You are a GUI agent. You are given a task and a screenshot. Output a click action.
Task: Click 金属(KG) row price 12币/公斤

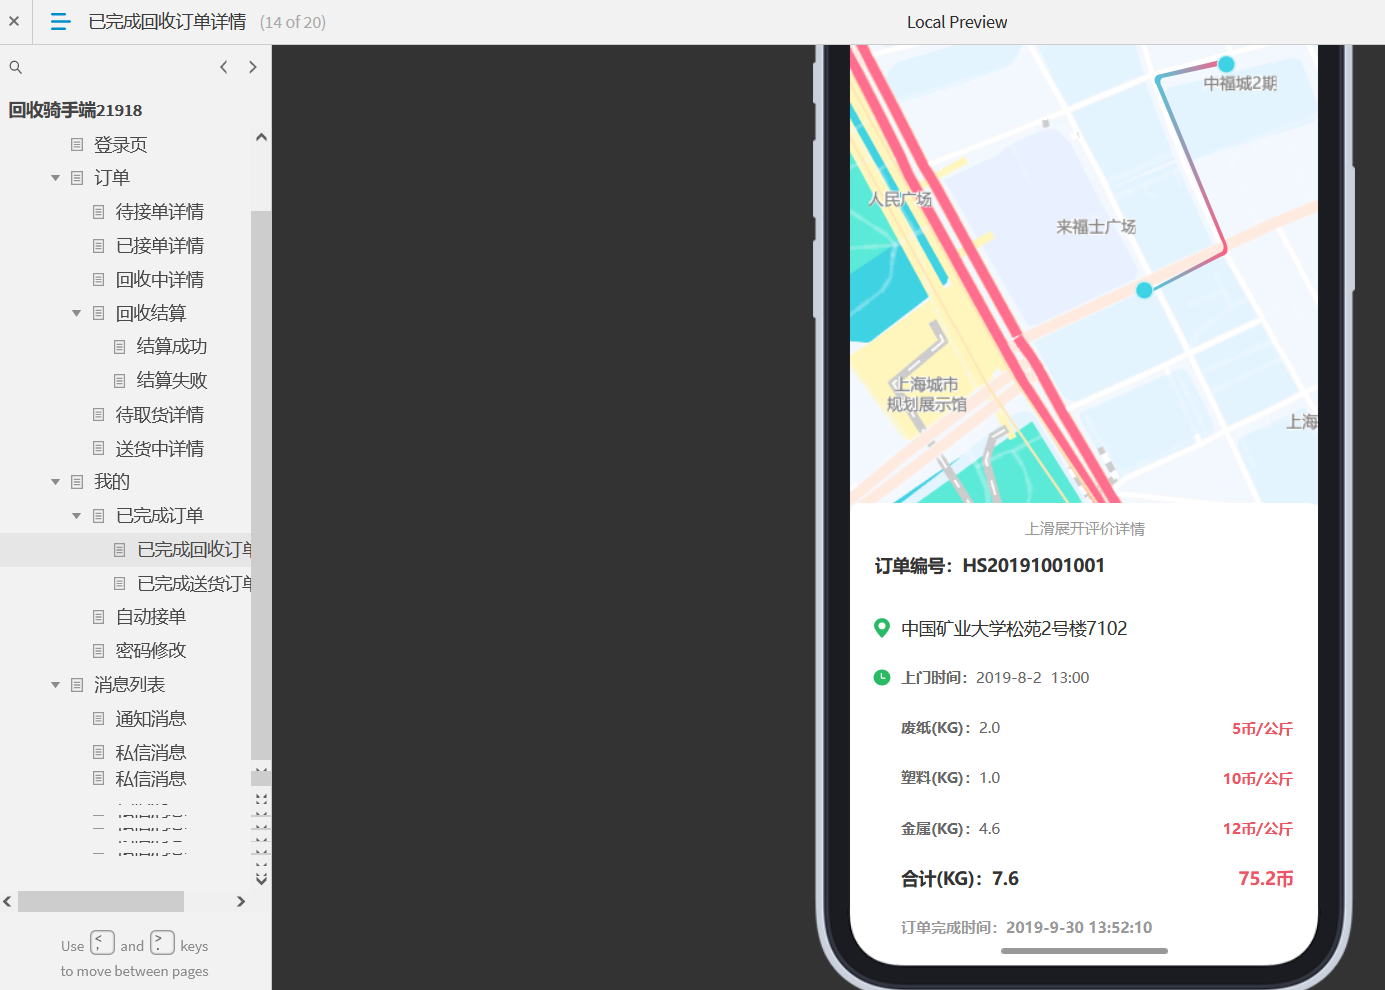pyautogui.click(x=1258, y=829)
